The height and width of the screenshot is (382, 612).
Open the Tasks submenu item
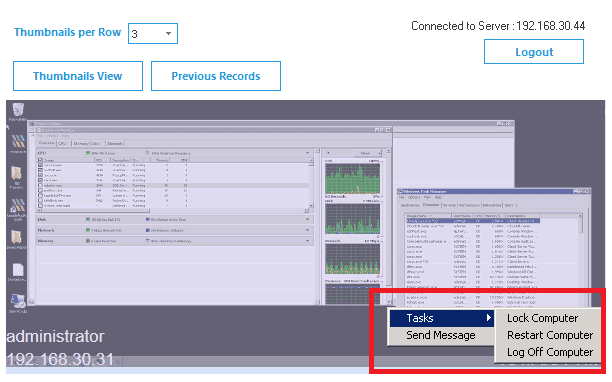click(441, 318)
